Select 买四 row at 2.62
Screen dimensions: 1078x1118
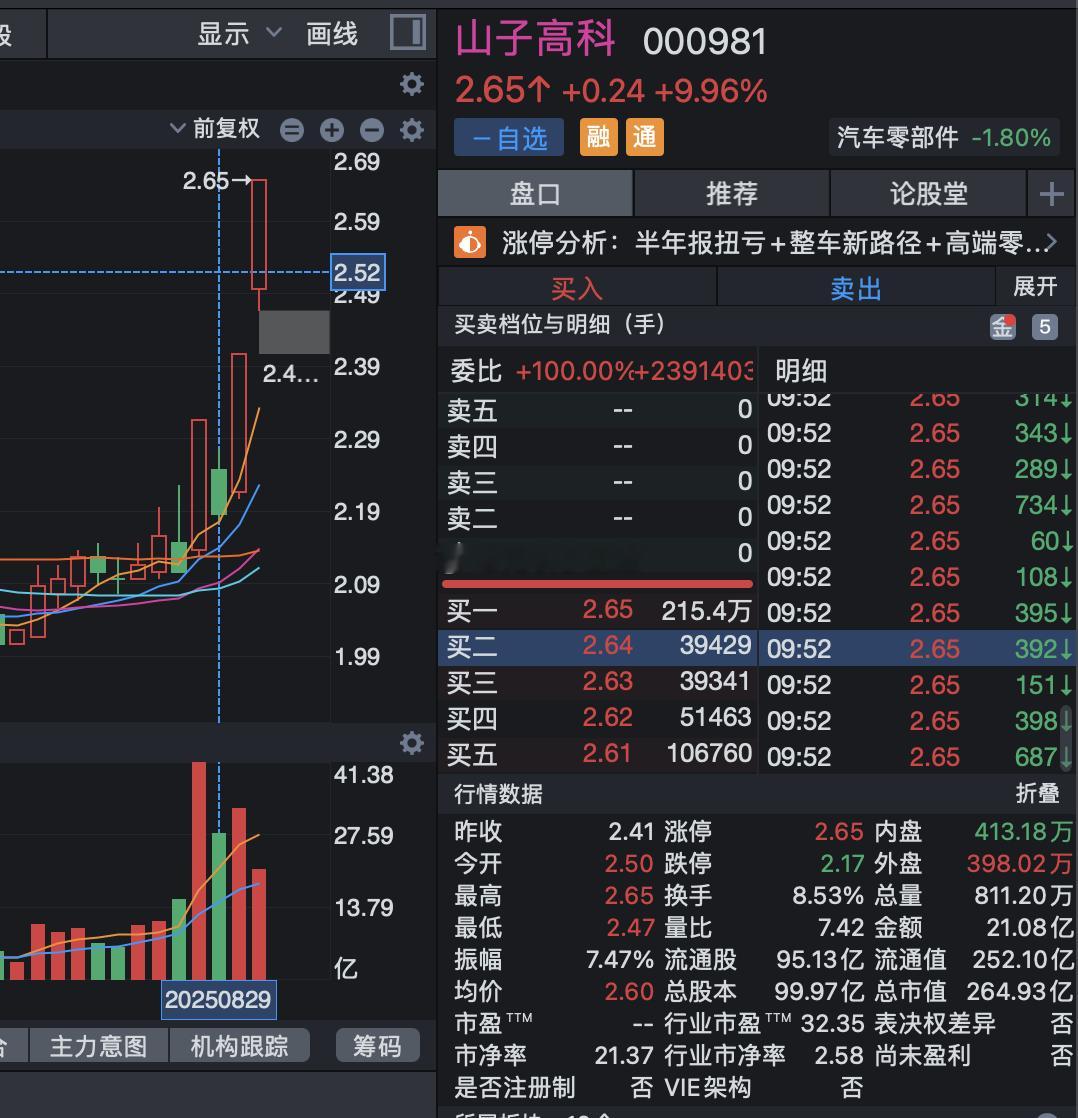[597, 717]
